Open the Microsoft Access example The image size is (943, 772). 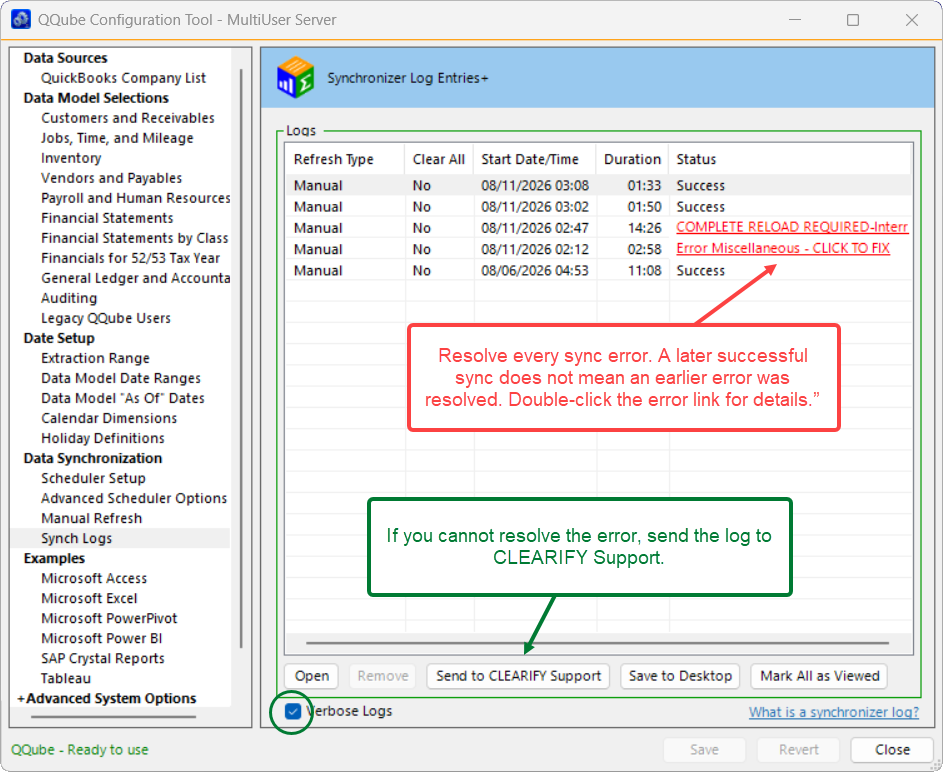(x=94, y=578)
